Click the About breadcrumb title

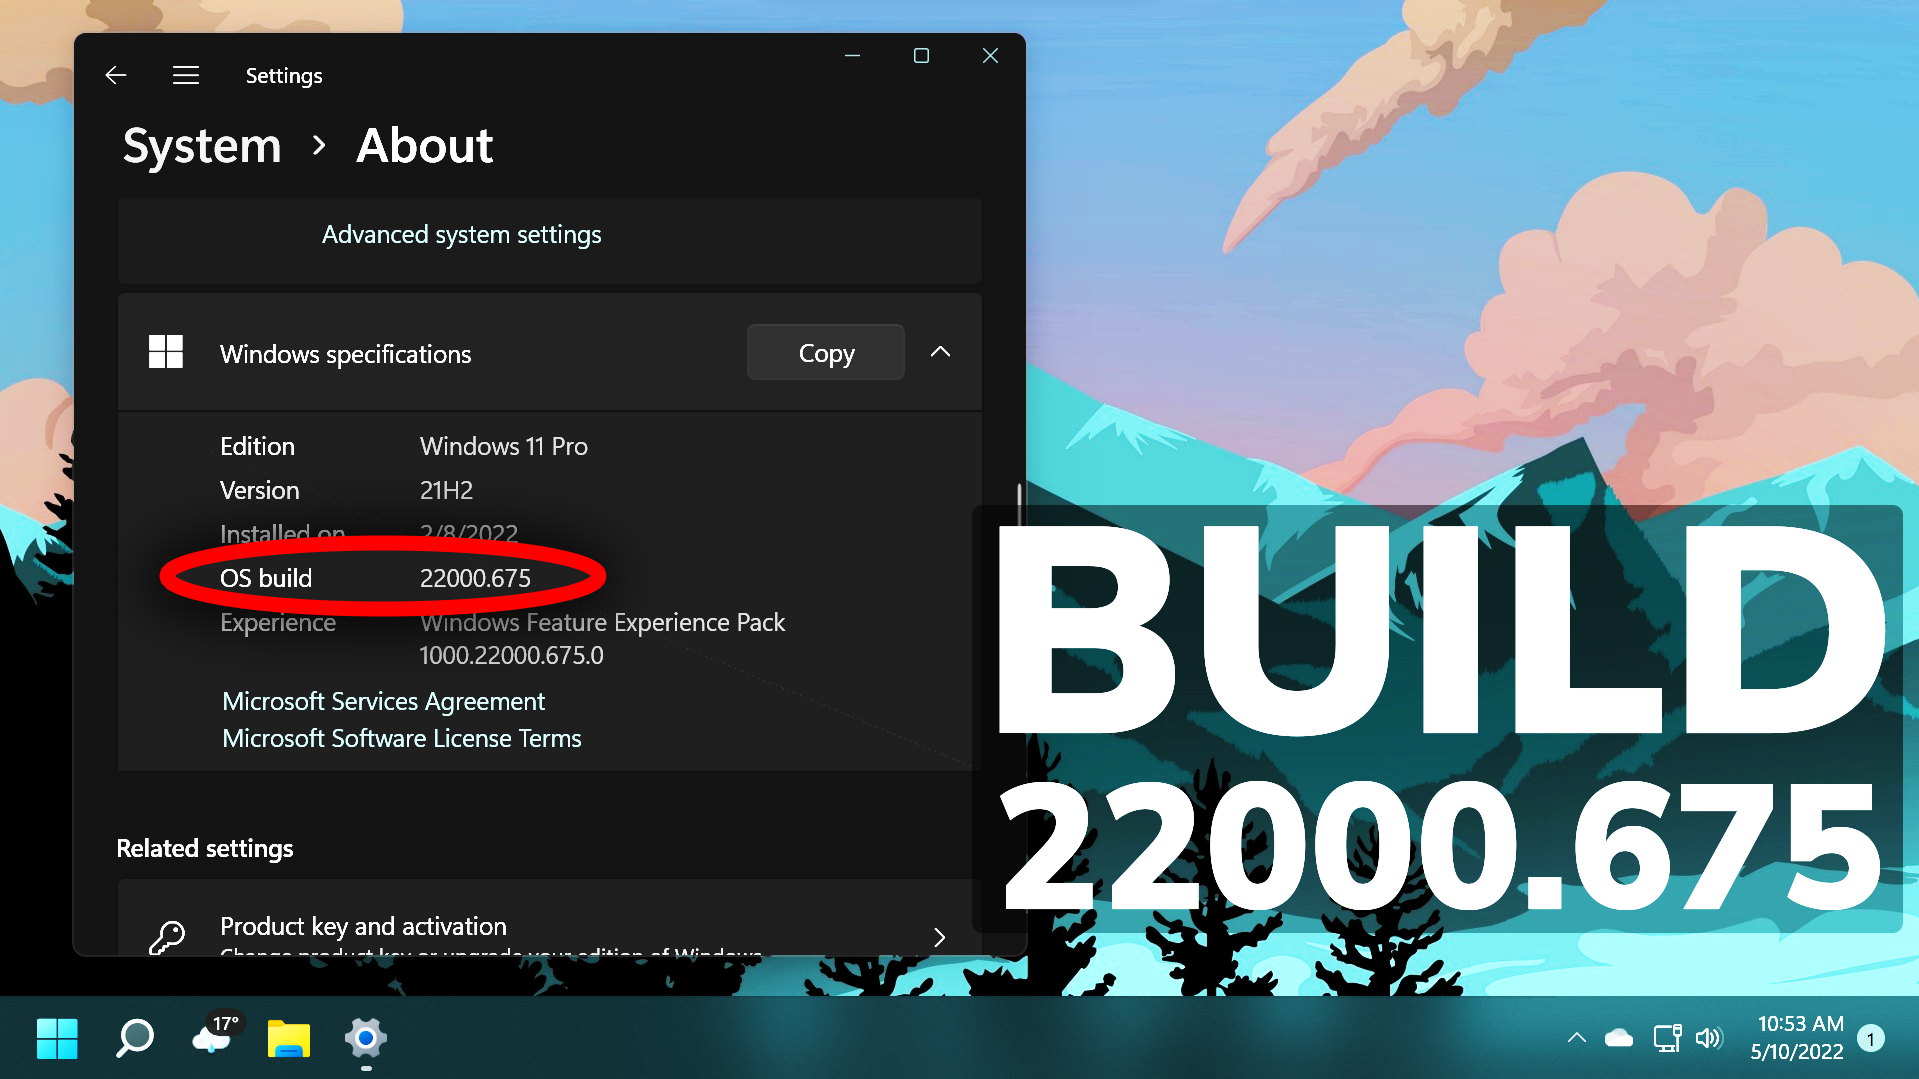[425, 146]
